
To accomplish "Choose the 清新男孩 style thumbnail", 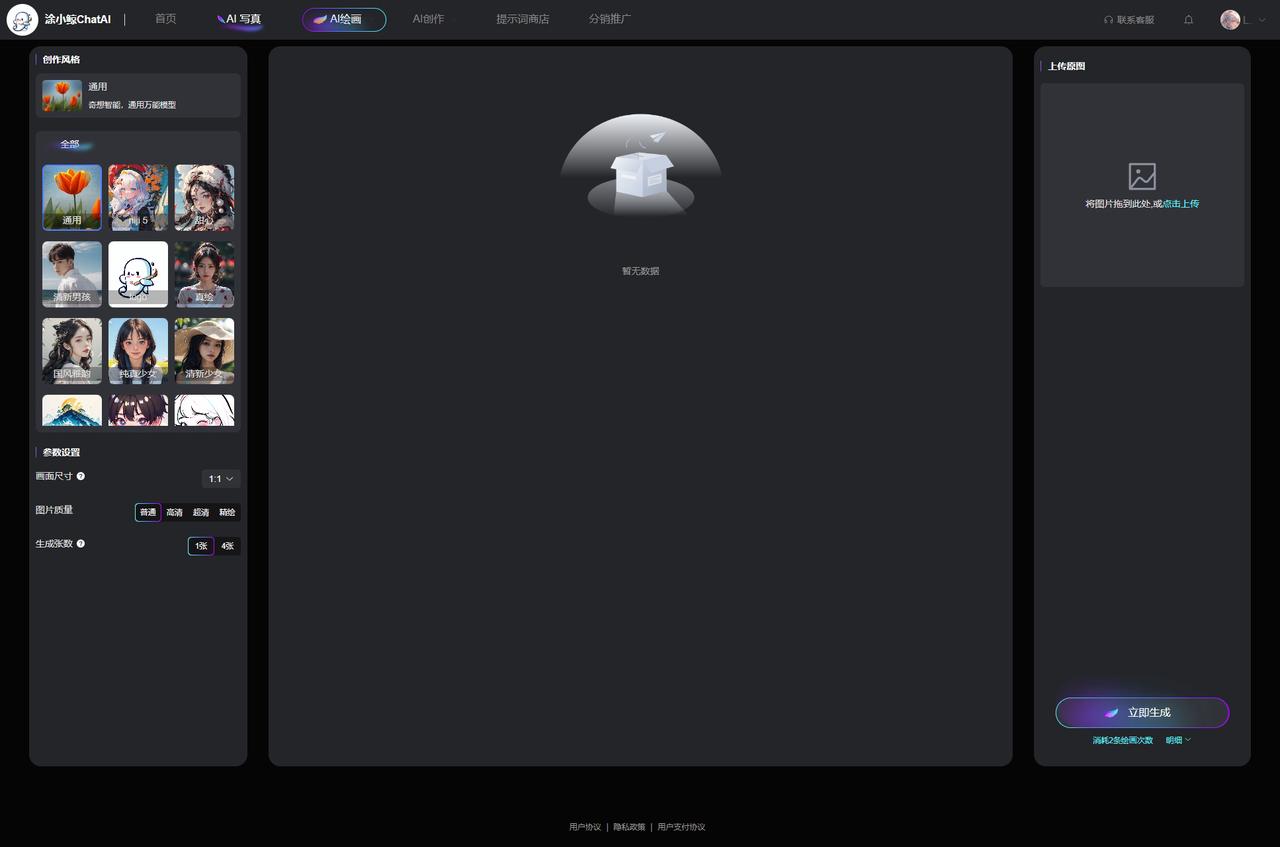I will [72, 274].
